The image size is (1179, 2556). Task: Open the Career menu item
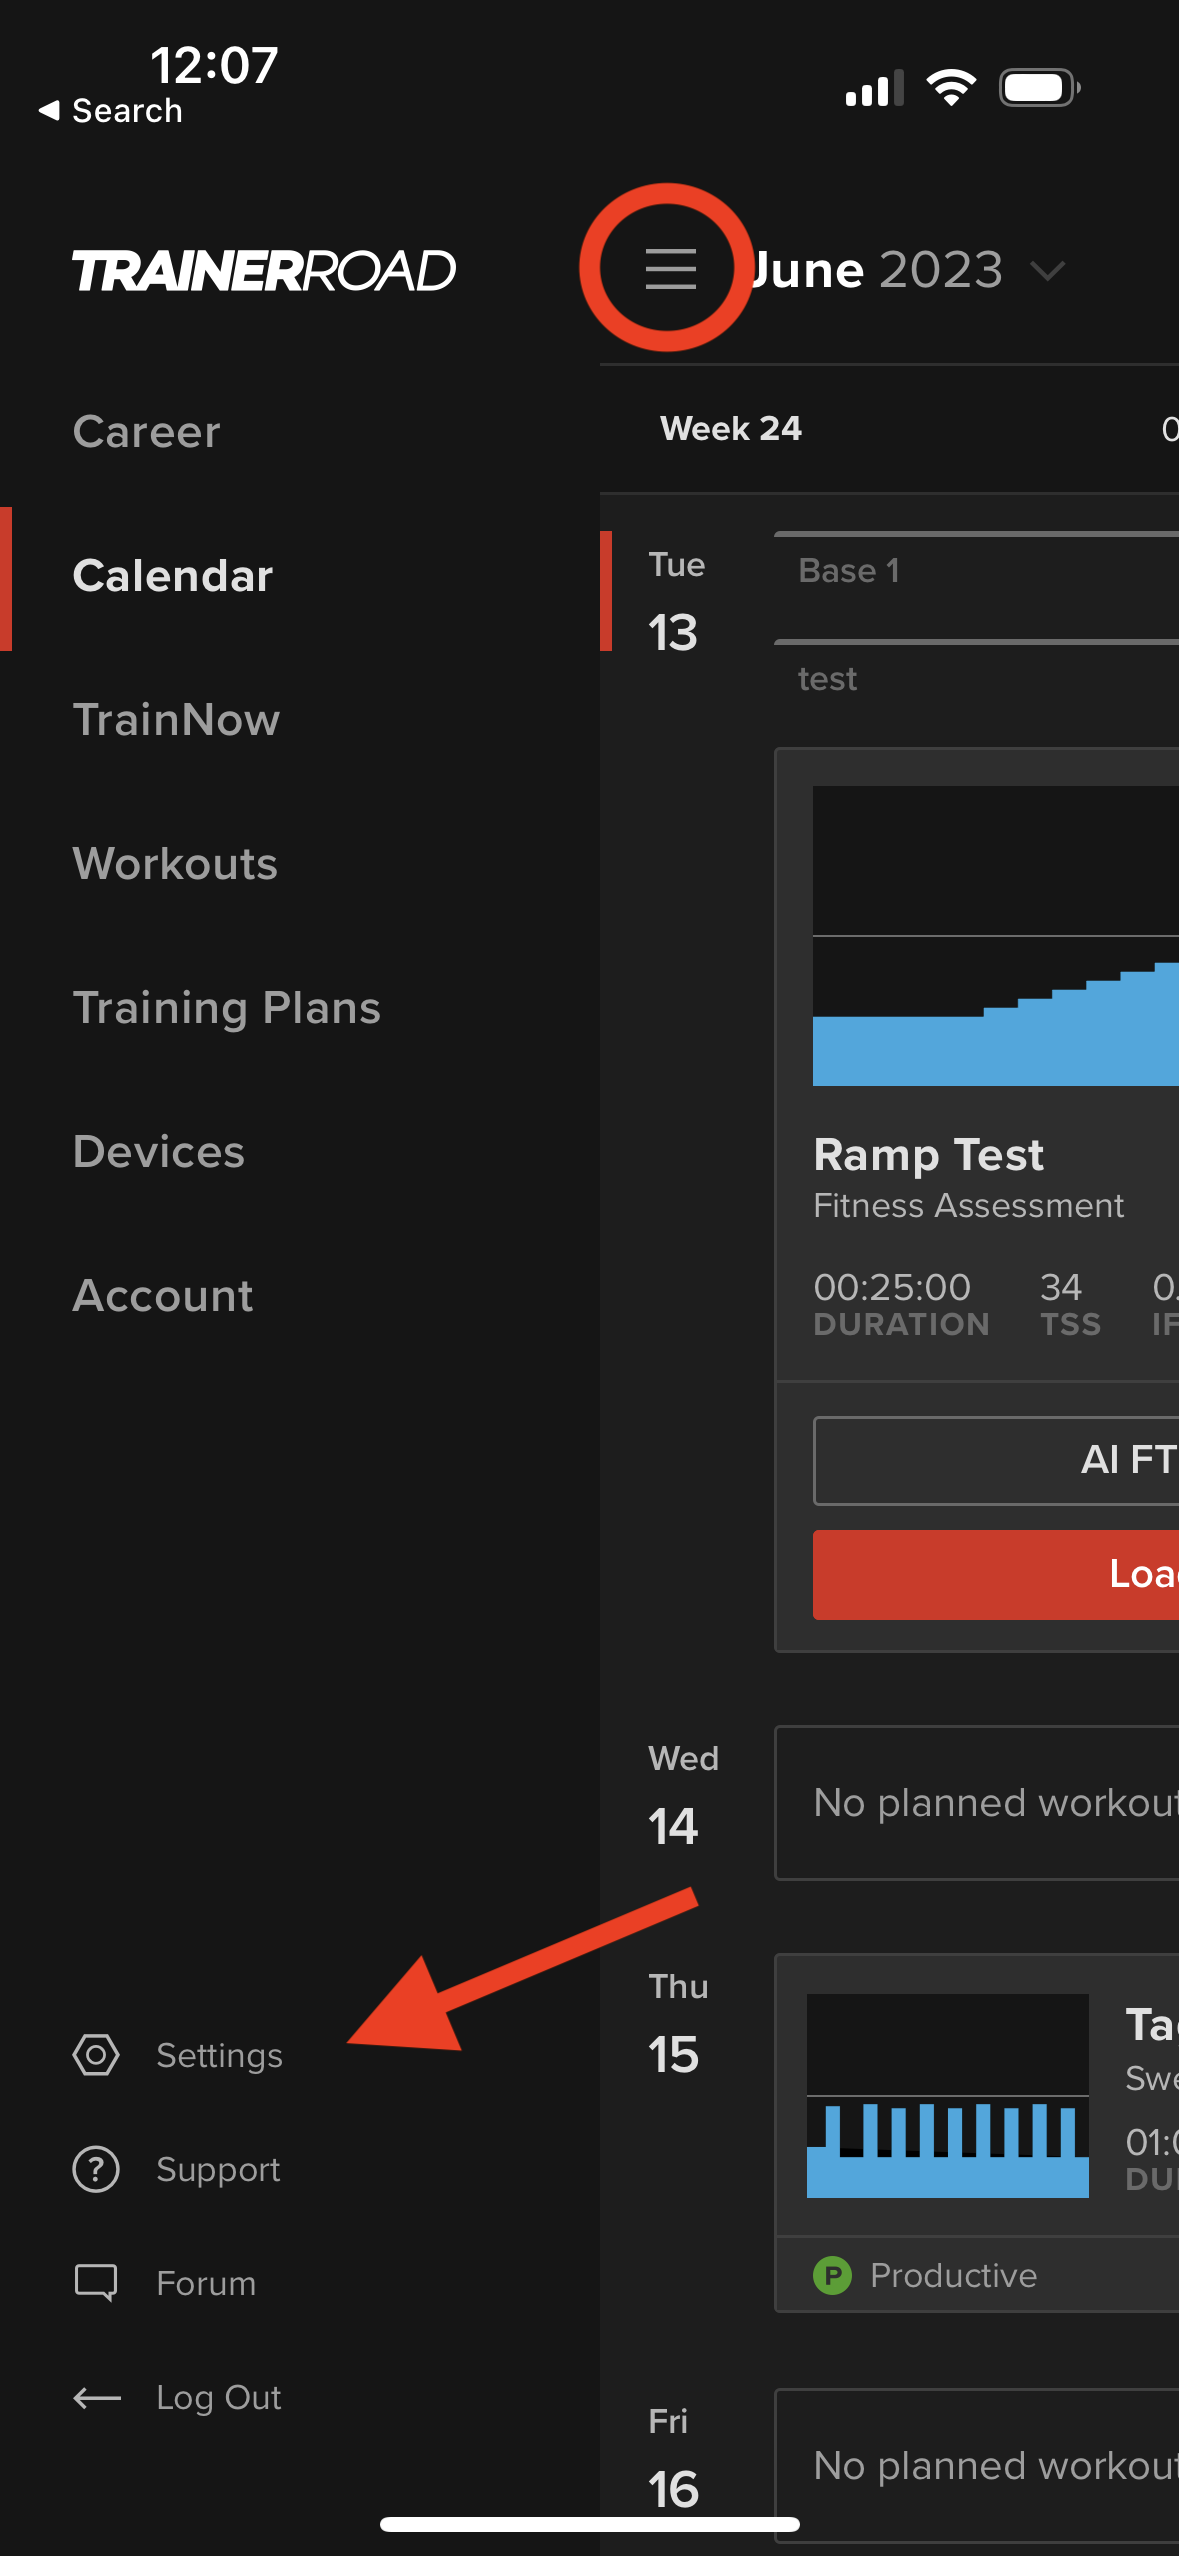pos(146,432)
